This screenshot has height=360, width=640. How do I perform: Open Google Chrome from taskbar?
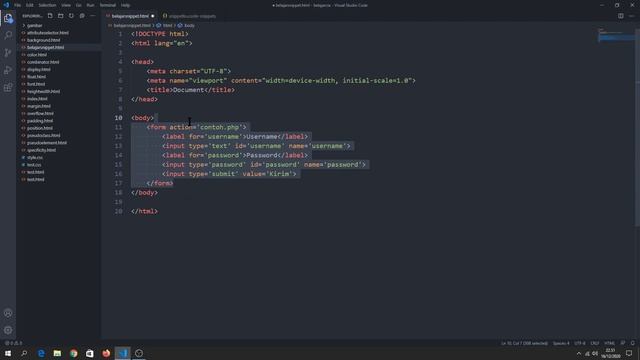[73, 353]
